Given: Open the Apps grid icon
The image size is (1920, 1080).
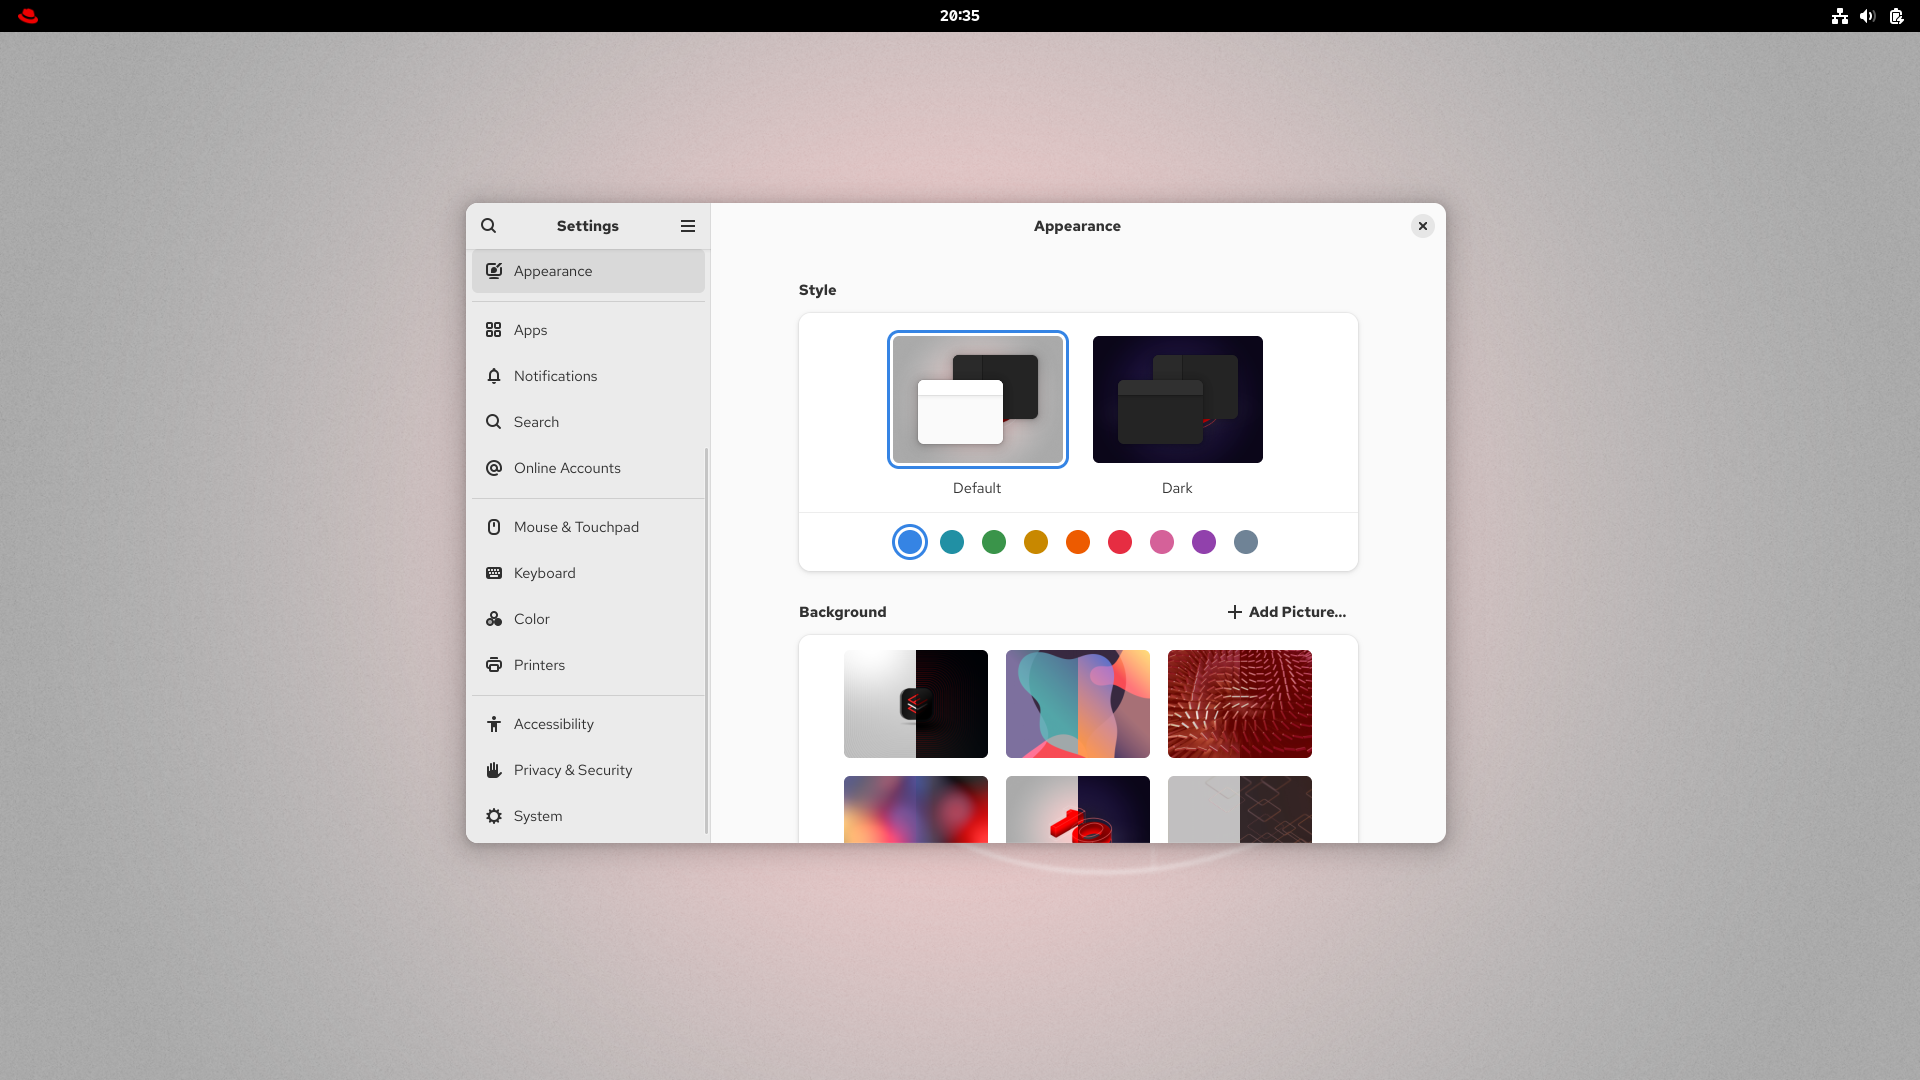Looking at the screenshot, I should 494,330.
